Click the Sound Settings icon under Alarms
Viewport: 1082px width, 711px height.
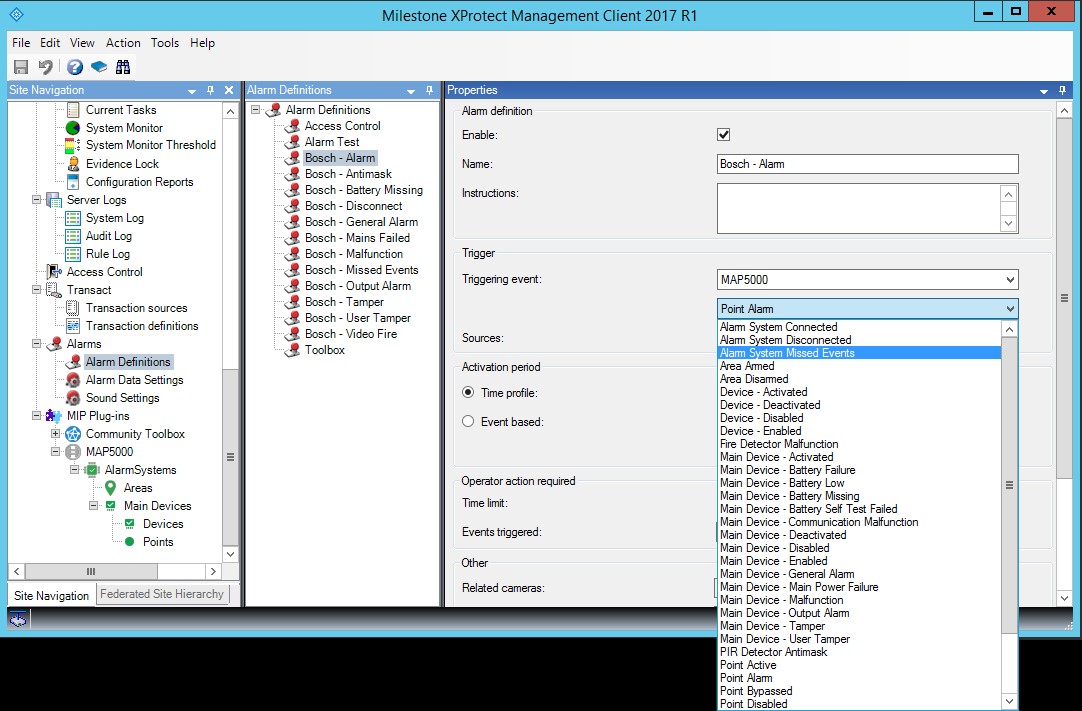(x=73, y=398)
